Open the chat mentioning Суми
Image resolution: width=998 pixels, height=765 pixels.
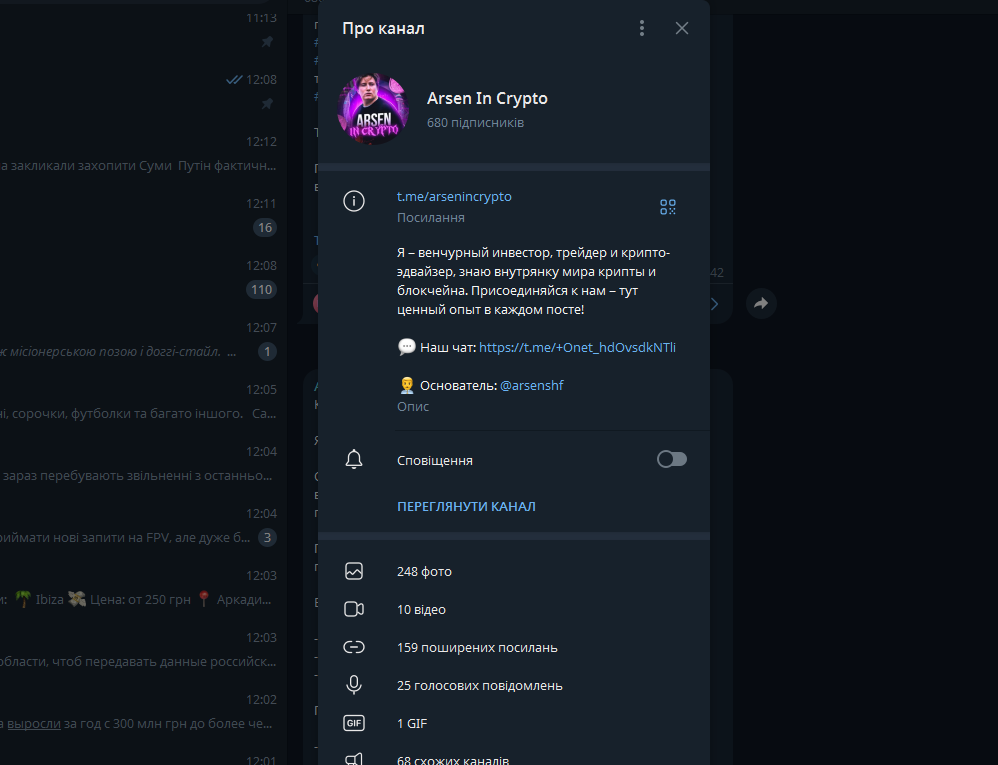143,154
